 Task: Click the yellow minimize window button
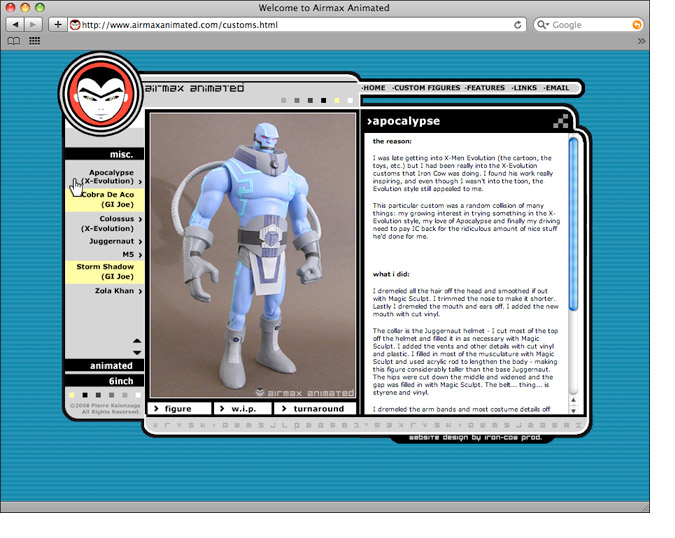[25, 7]
